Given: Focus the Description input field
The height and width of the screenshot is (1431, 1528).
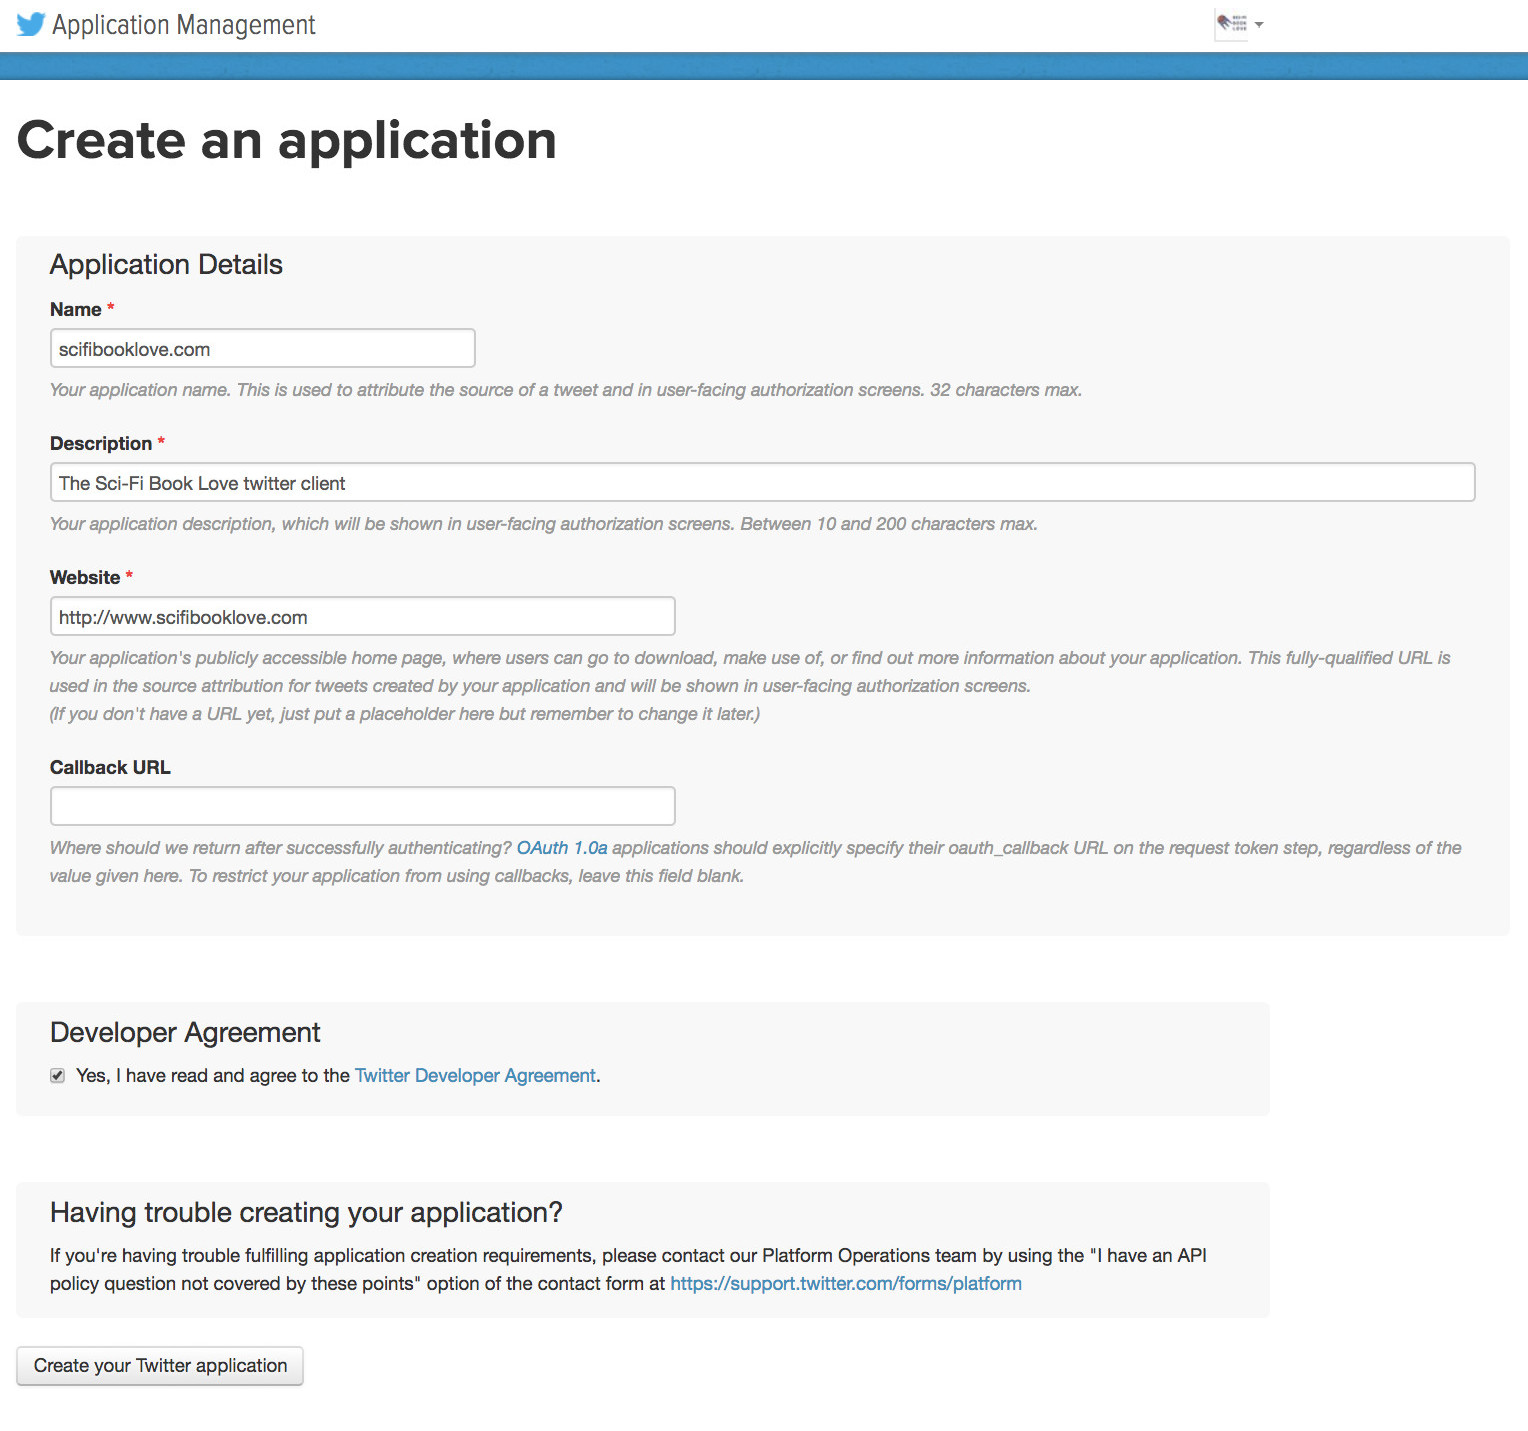Looking at the screenshot, I should (x=763, y=483).
